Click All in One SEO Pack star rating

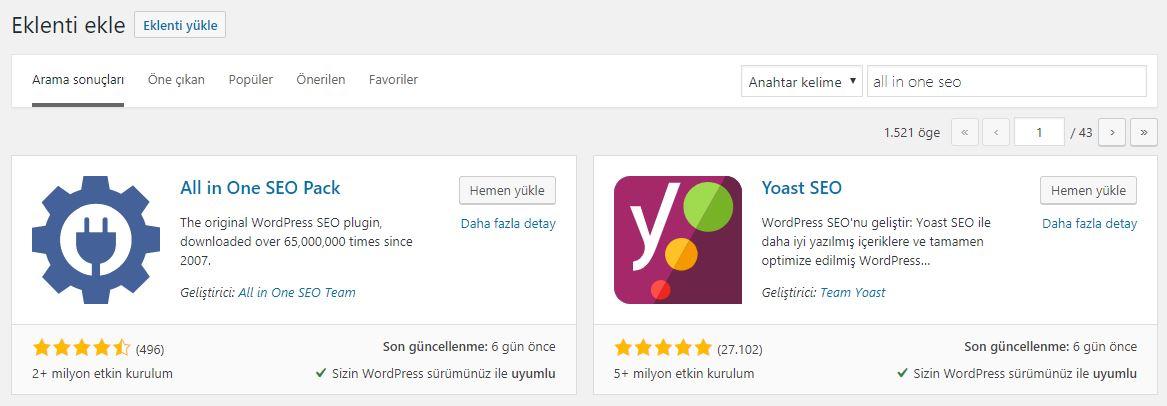(82, 348)
